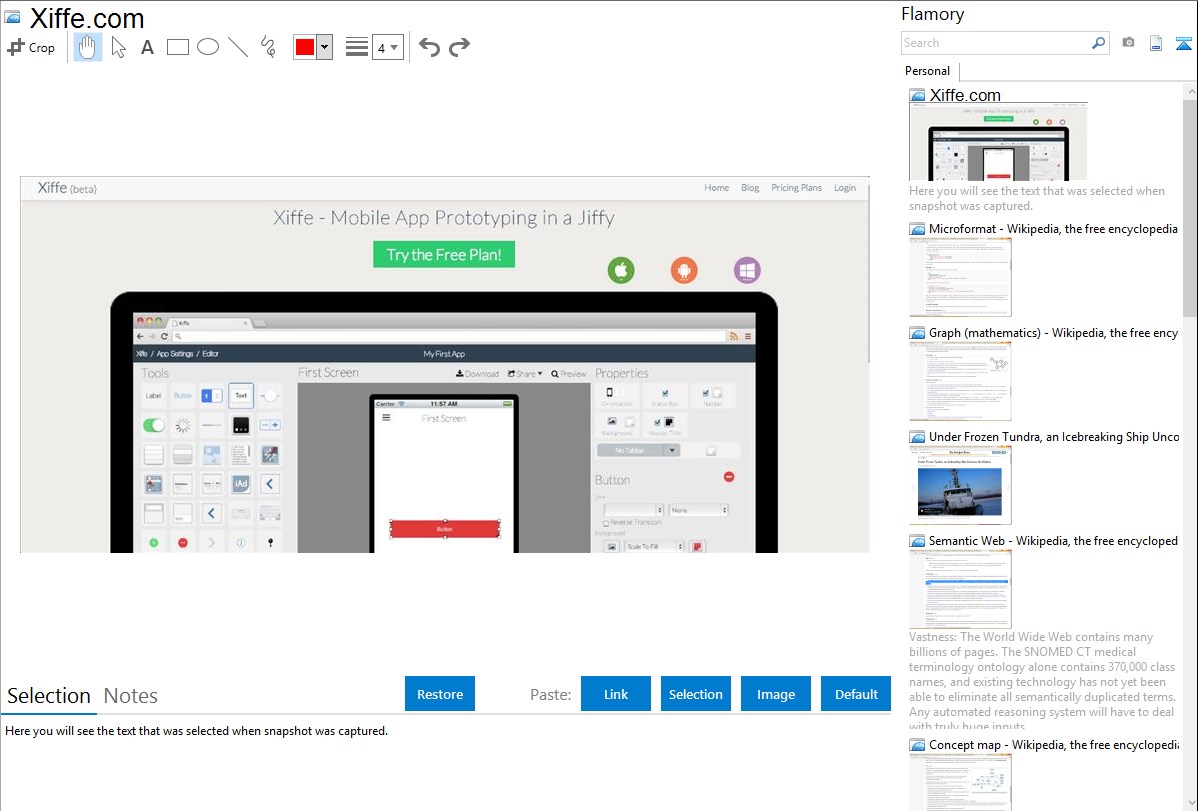Image resolution: width=1198 pixels, height=811 pixels.
Task: Click the Paste Link button
Action: pos(616,694)
